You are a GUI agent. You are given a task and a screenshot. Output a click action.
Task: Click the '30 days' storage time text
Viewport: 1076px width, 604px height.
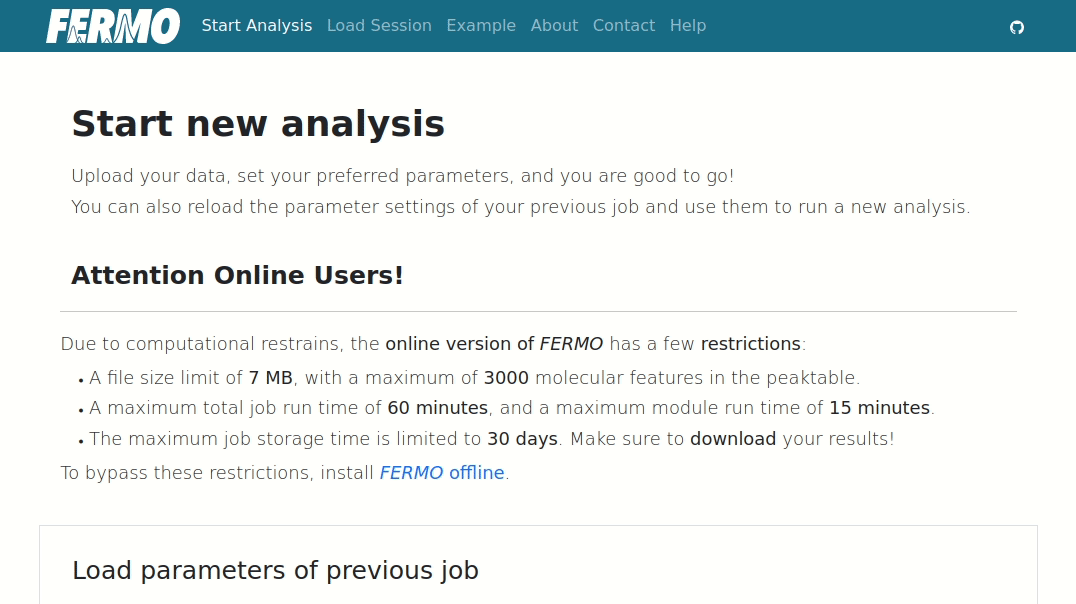(x=522, y=439)
